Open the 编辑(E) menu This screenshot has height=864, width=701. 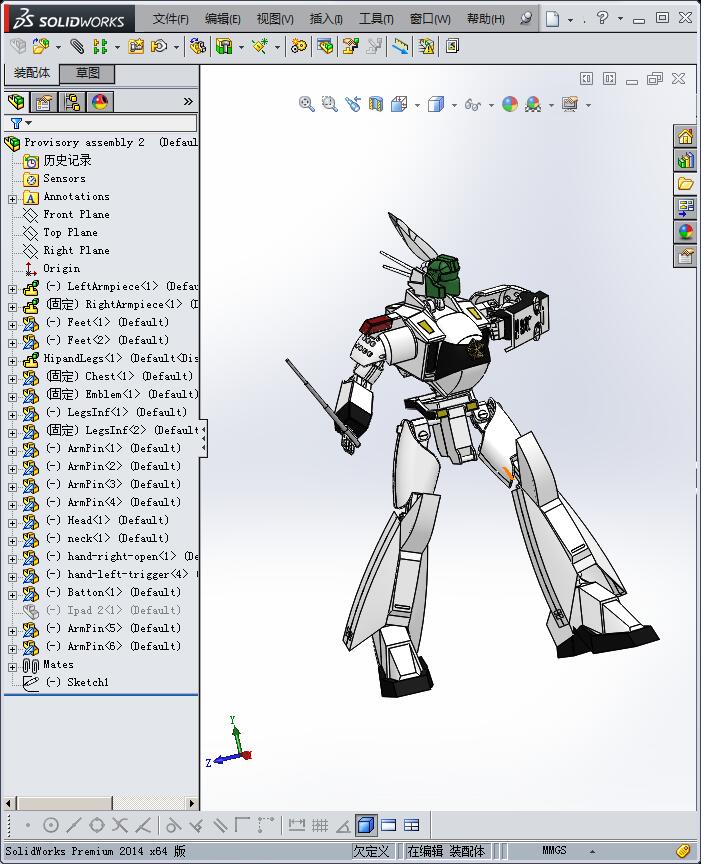pos(222,19)
